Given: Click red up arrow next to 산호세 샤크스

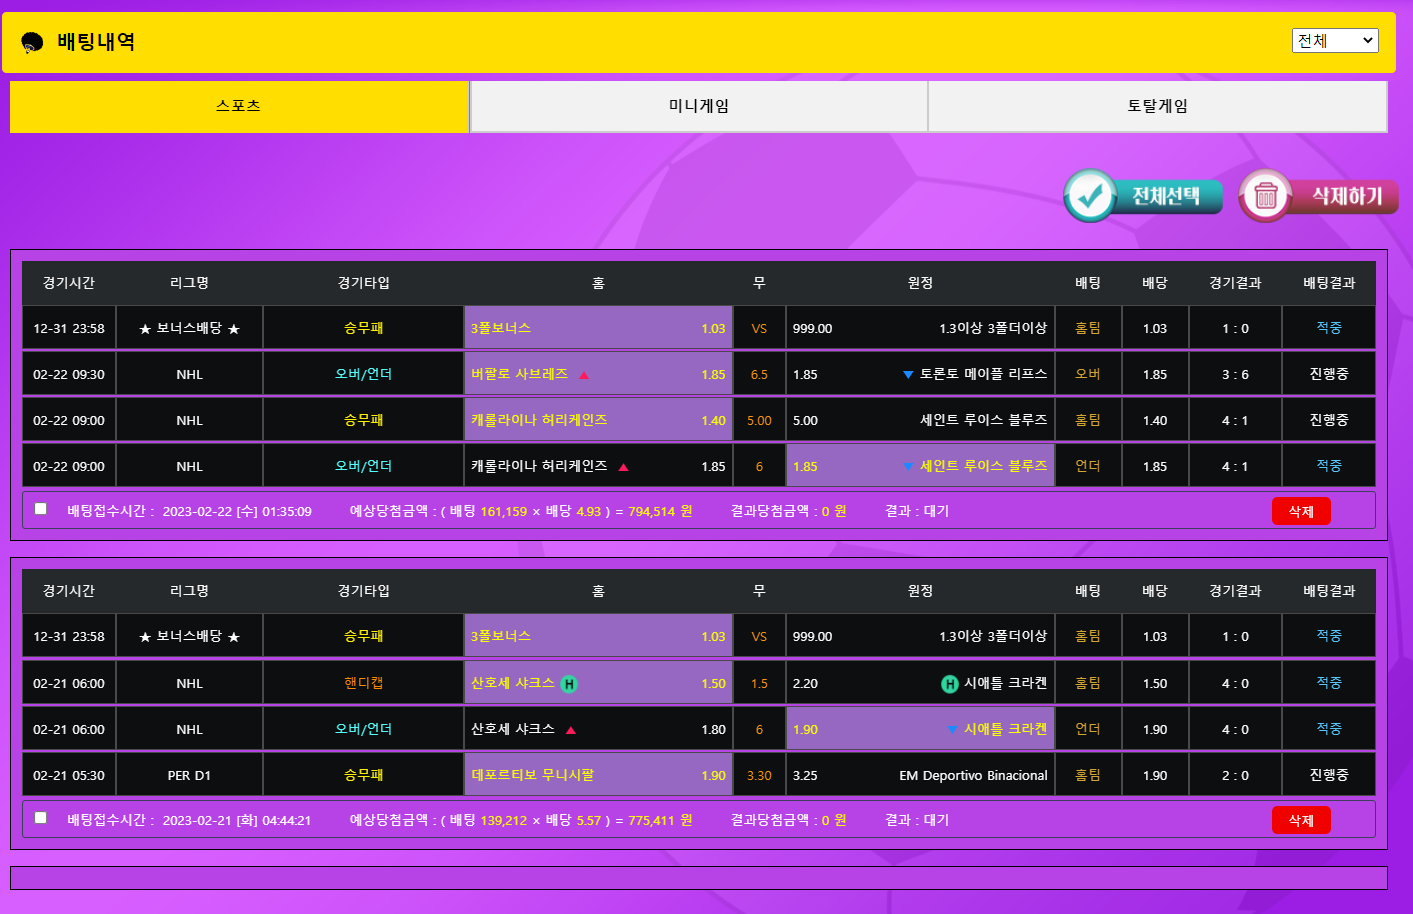Looking at the screenshot, I should (x=571, y=730).
